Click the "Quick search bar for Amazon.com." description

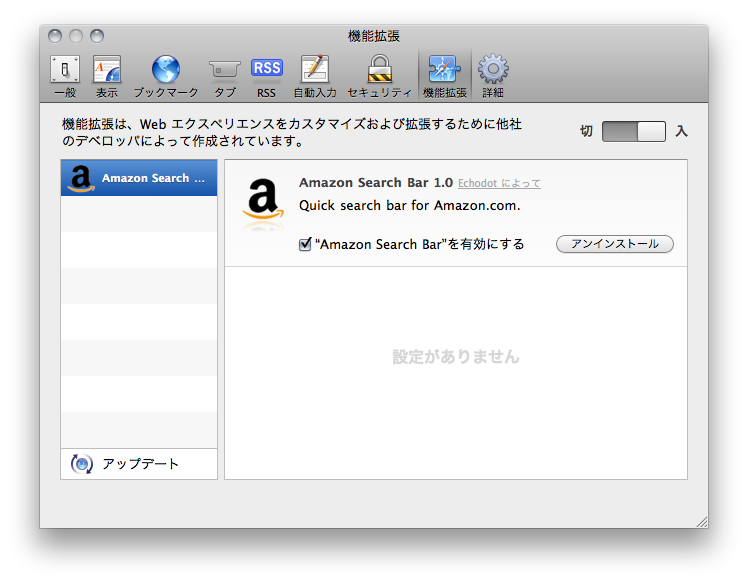[x=409, y=206]
